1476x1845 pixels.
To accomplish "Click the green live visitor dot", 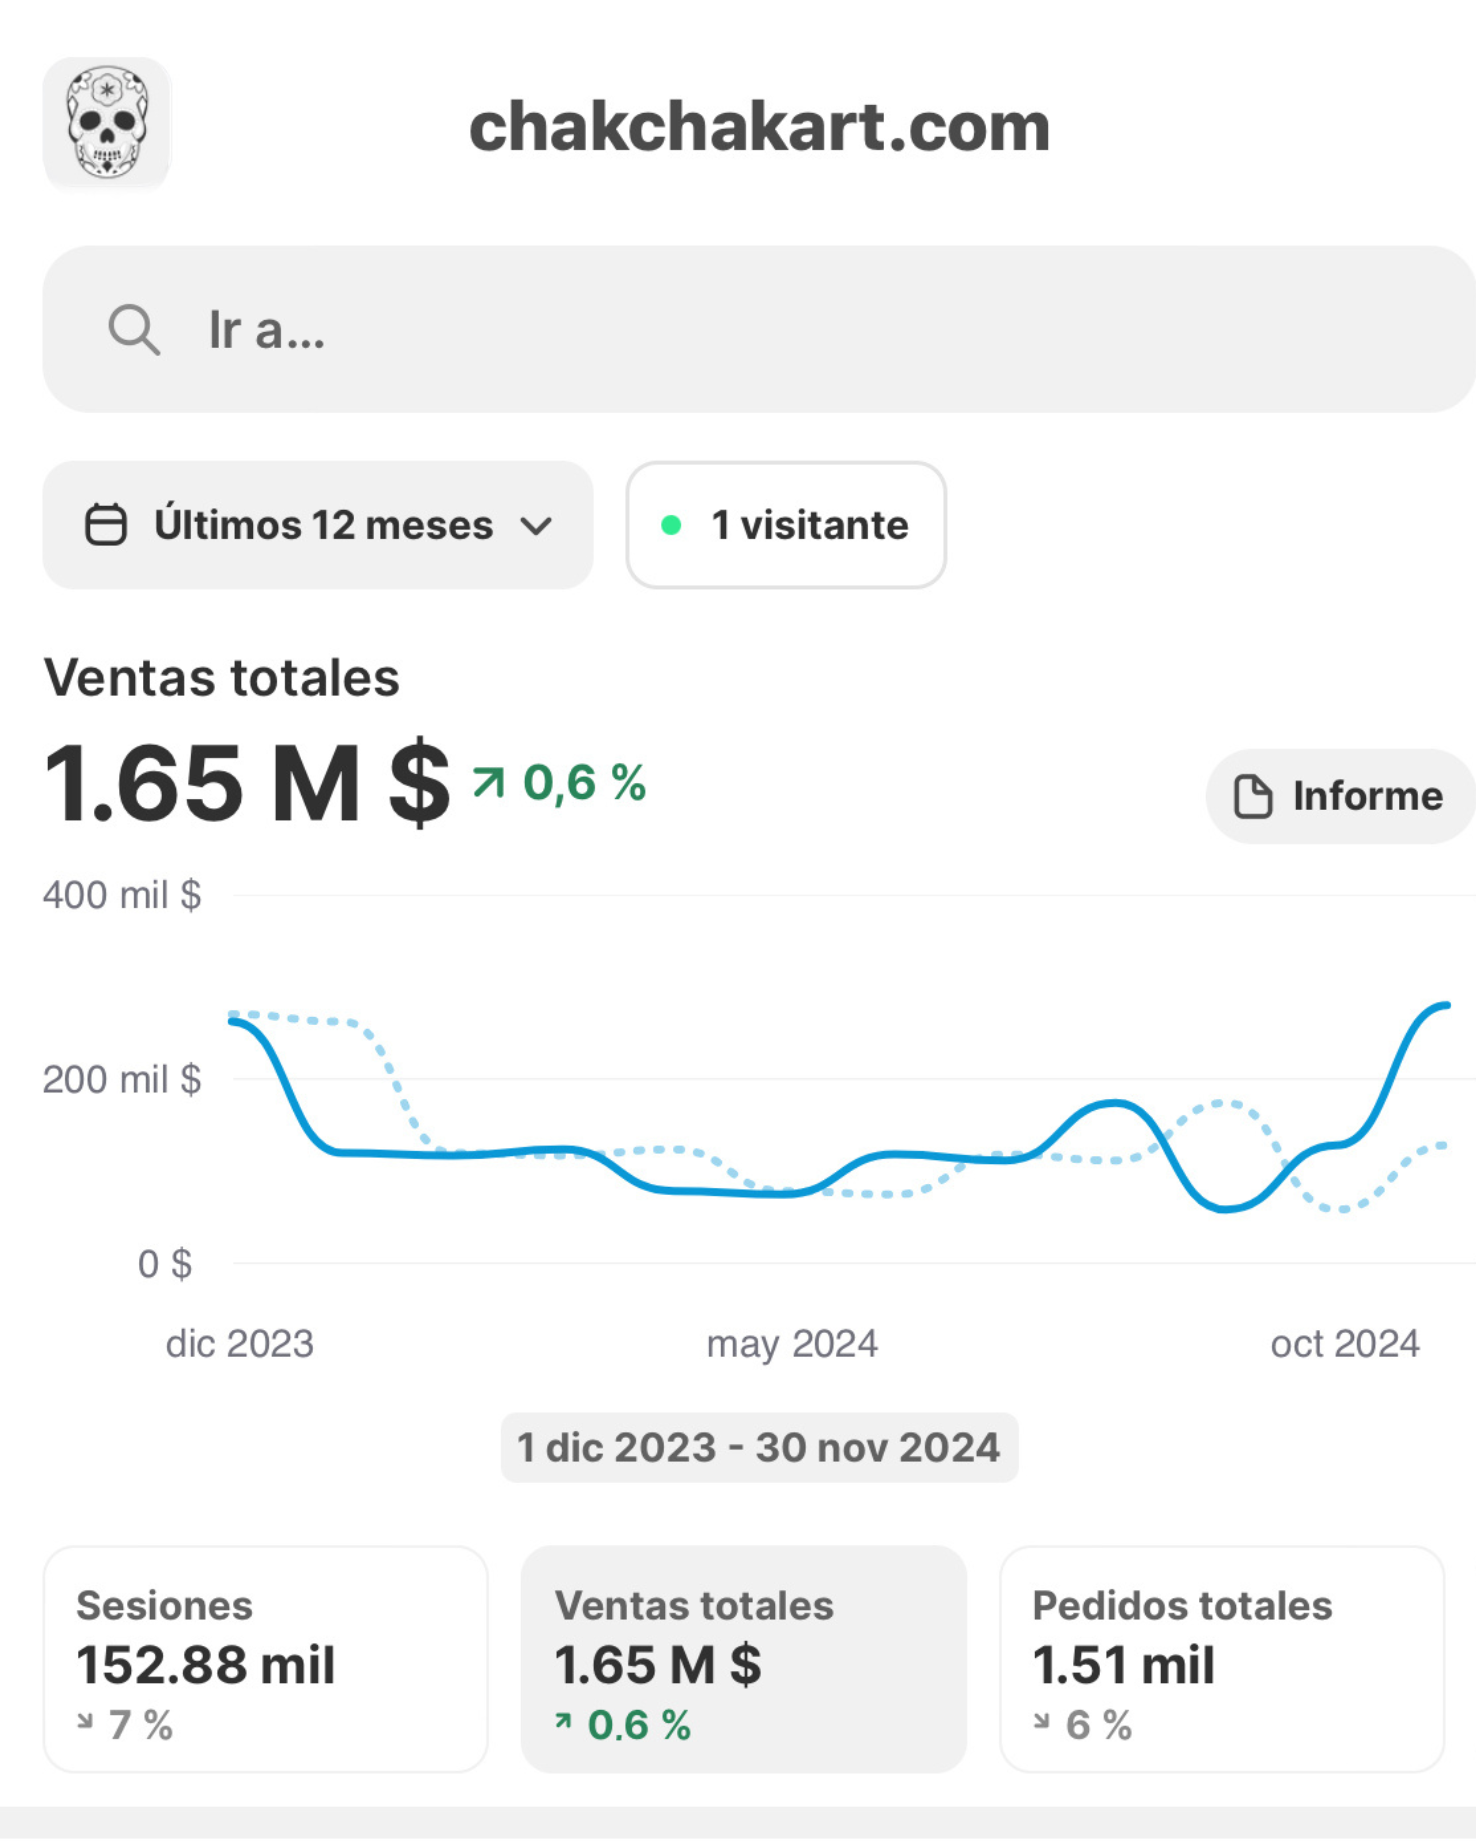I will coord(671,525).
